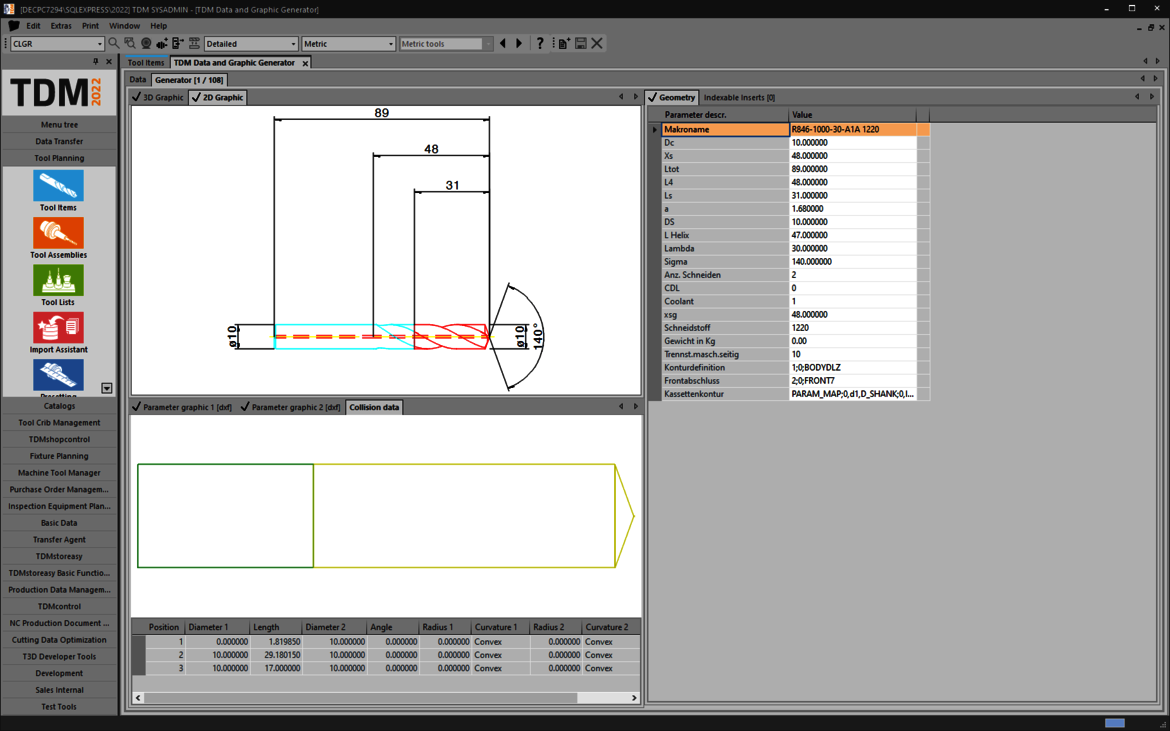This screenshot has width=1170, height=731.
Task: Open the Metric units dropdown
Action: pyautogui.click(x=390, y=44)
